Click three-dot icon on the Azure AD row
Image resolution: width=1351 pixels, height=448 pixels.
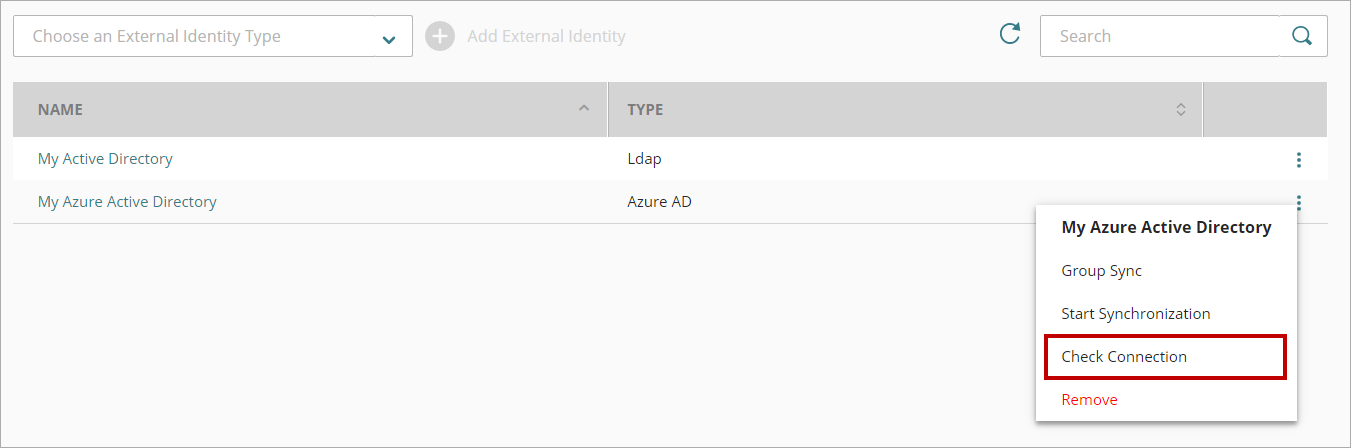[1298, 203]
